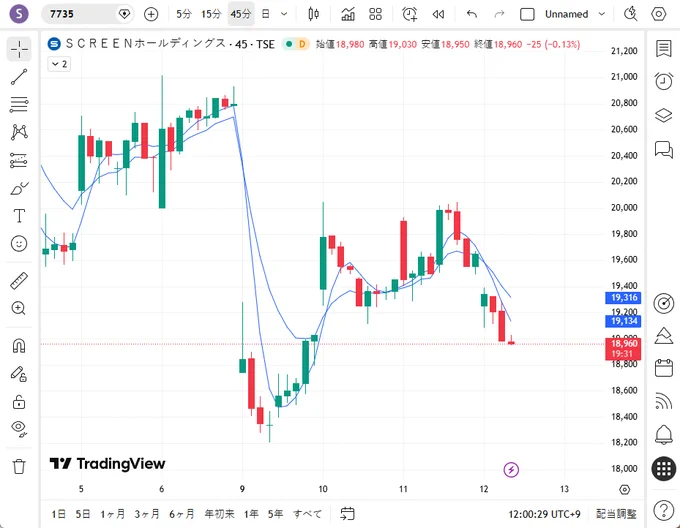The width and height of the screenshot is (680, 528).
Task: Open indicator templates grid
Action: [x=376, y=14]
